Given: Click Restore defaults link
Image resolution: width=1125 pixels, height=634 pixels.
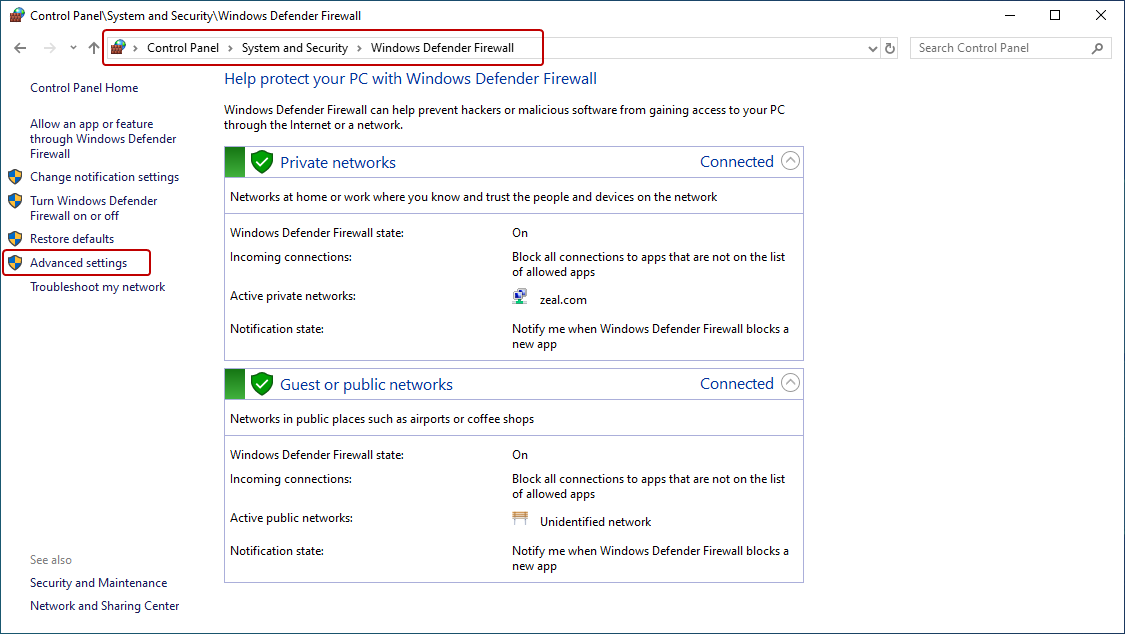Looking at the screenshot, I should click(72, 239).
